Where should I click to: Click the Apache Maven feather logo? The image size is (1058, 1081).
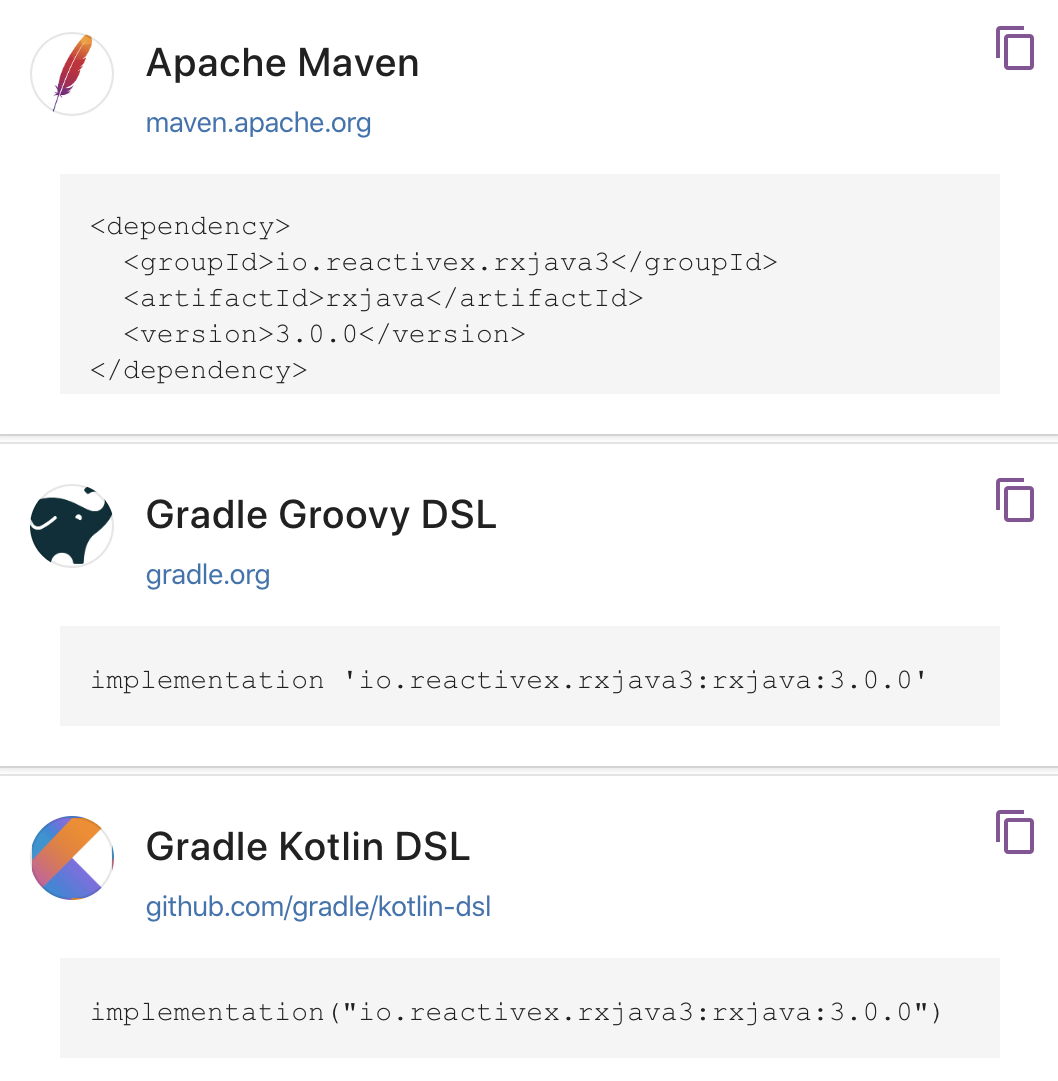pos(72,73)
